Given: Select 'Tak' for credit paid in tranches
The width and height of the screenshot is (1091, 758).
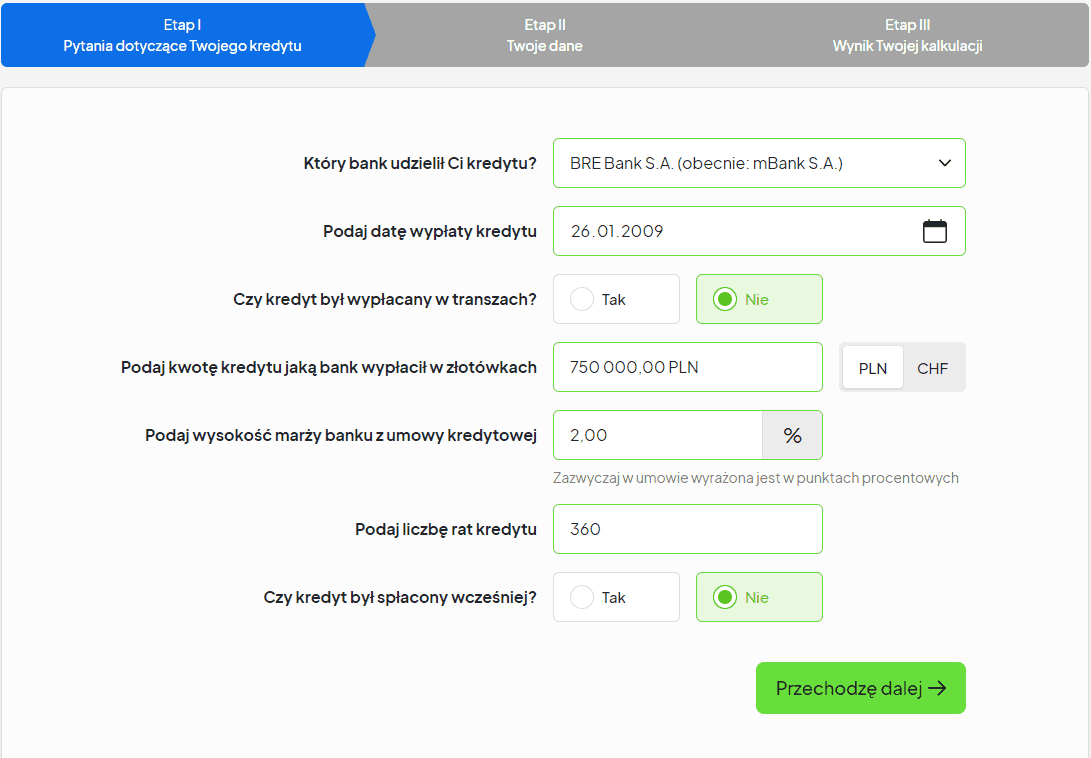Looking at the screenshot, I should point(616,299).
